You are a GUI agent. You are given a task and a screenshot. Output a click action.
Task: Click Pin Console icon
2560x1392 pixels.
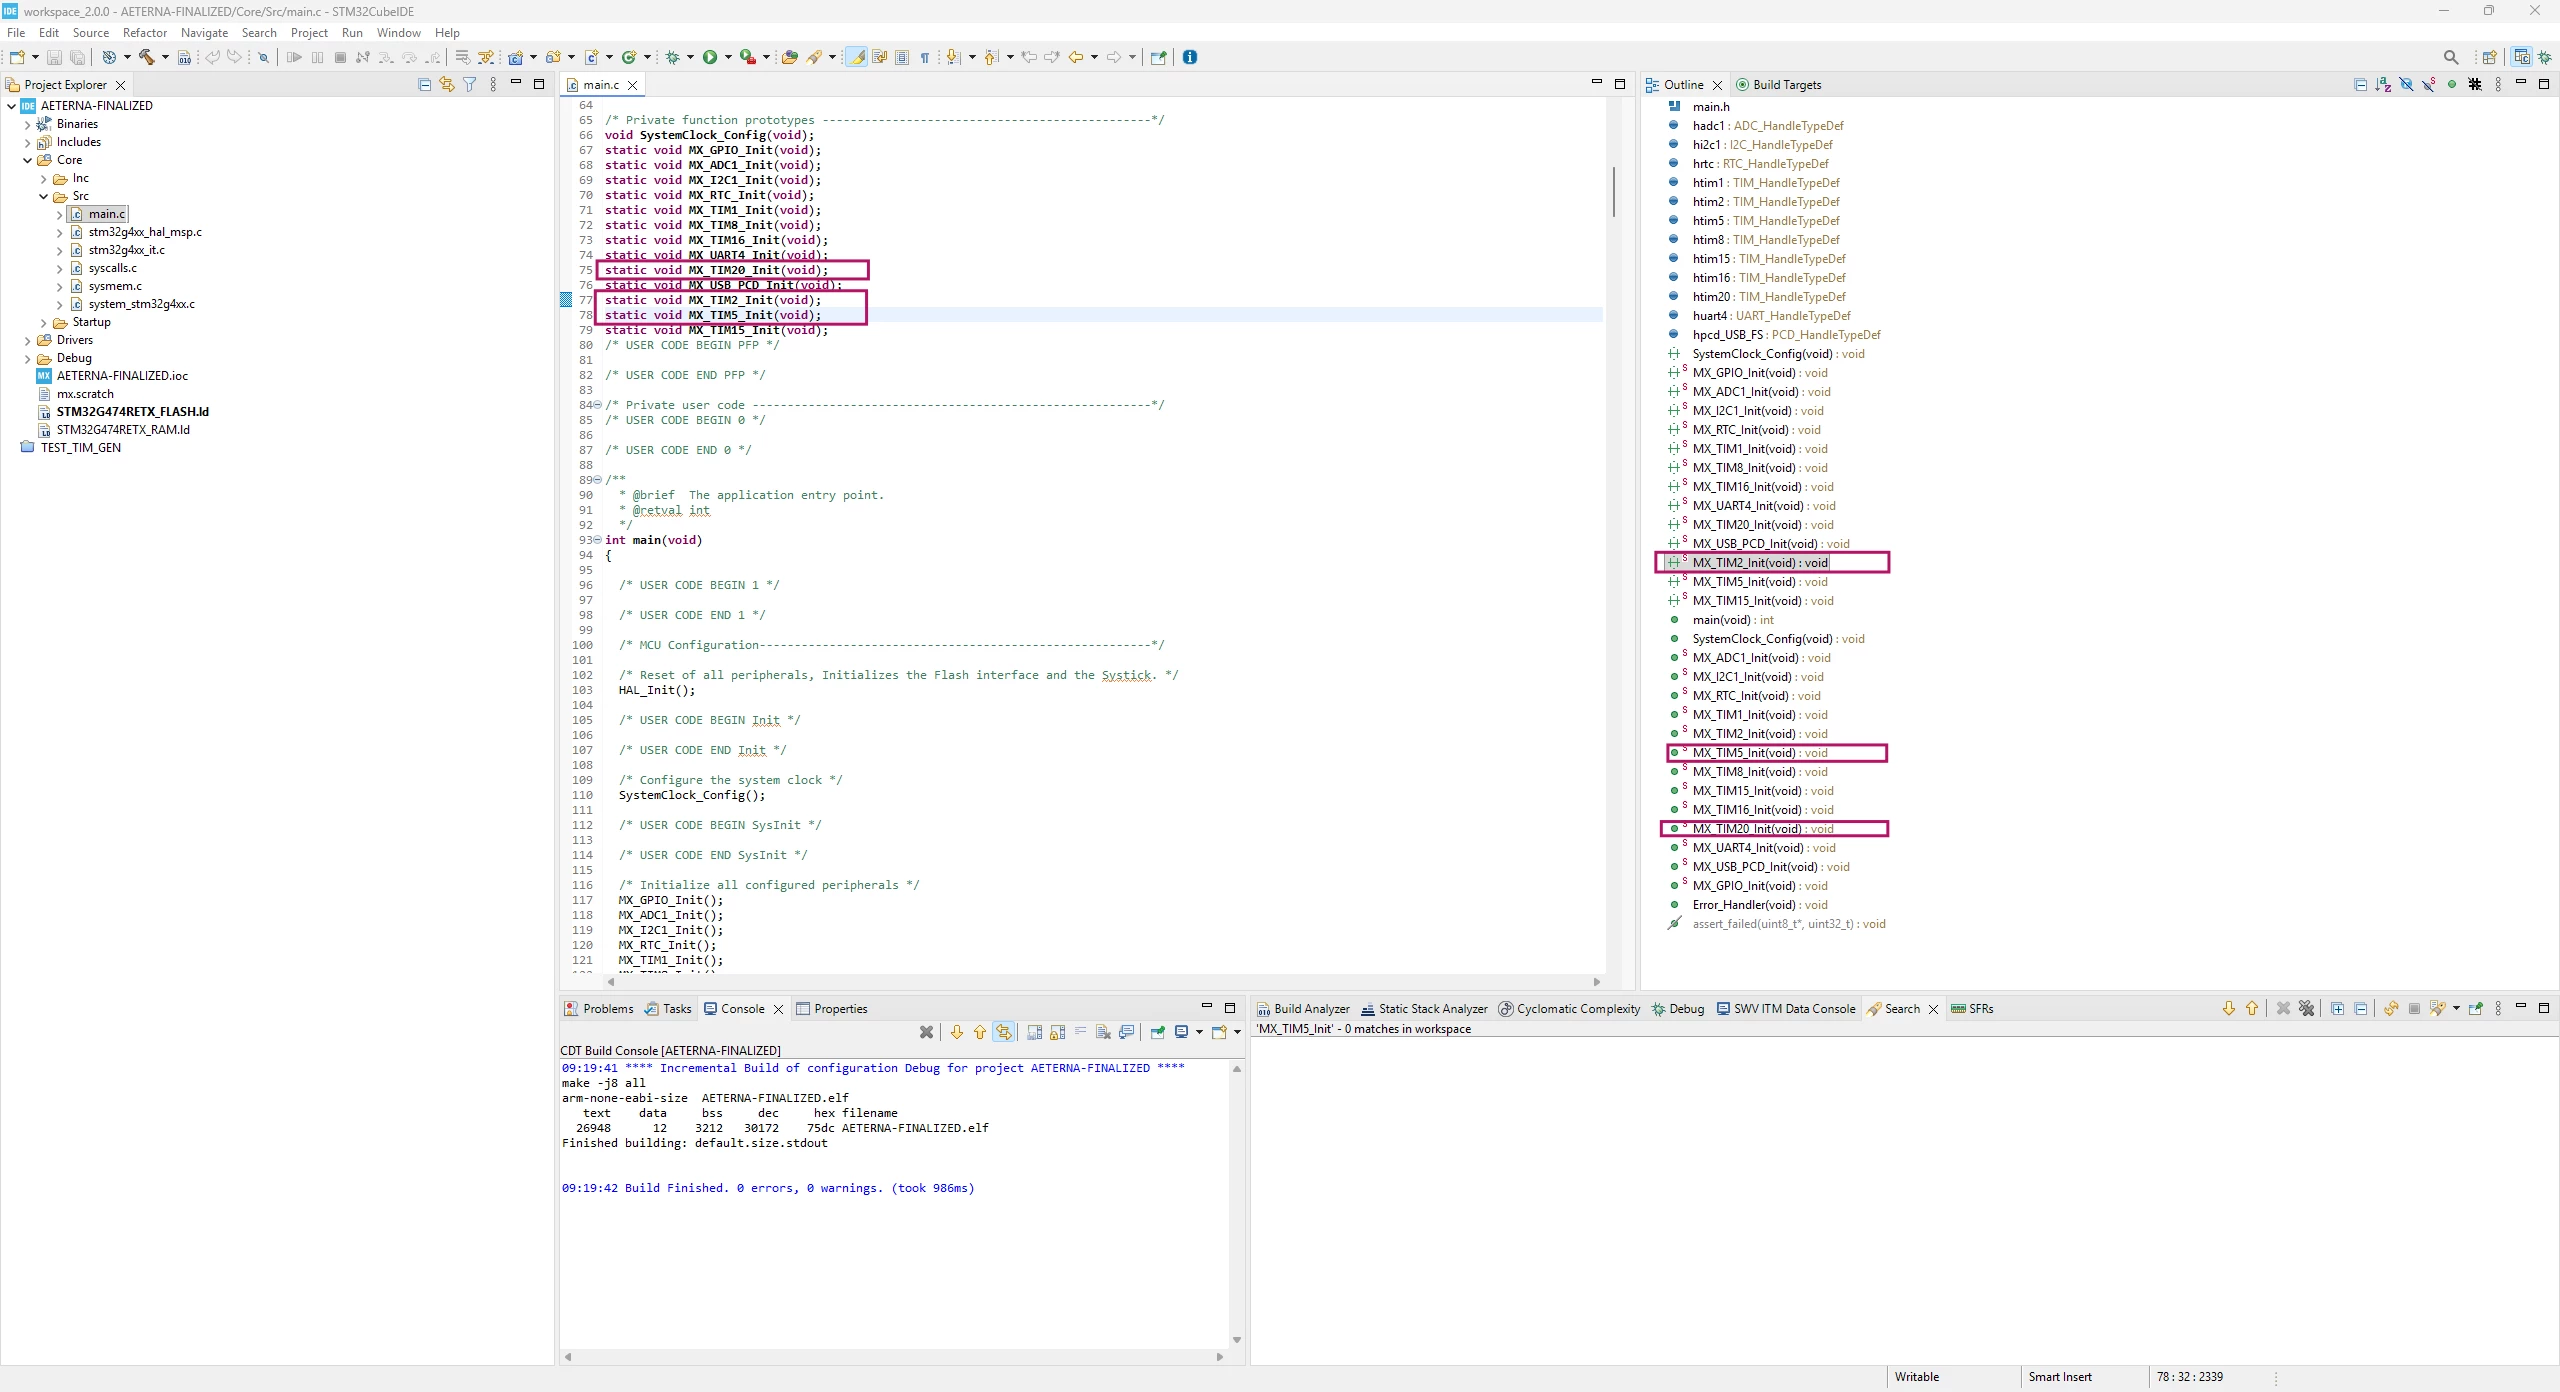[x=1157, y=1032]
